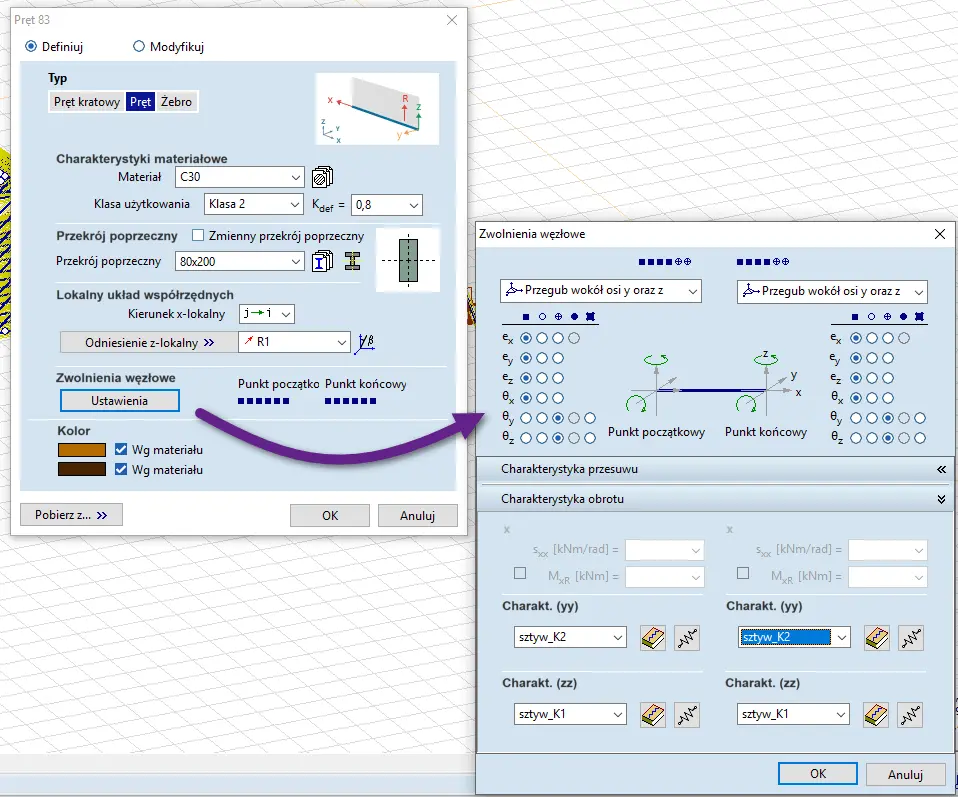
Task: Expand left Przegub wokół osi dropdown
Action: (600, 291)
